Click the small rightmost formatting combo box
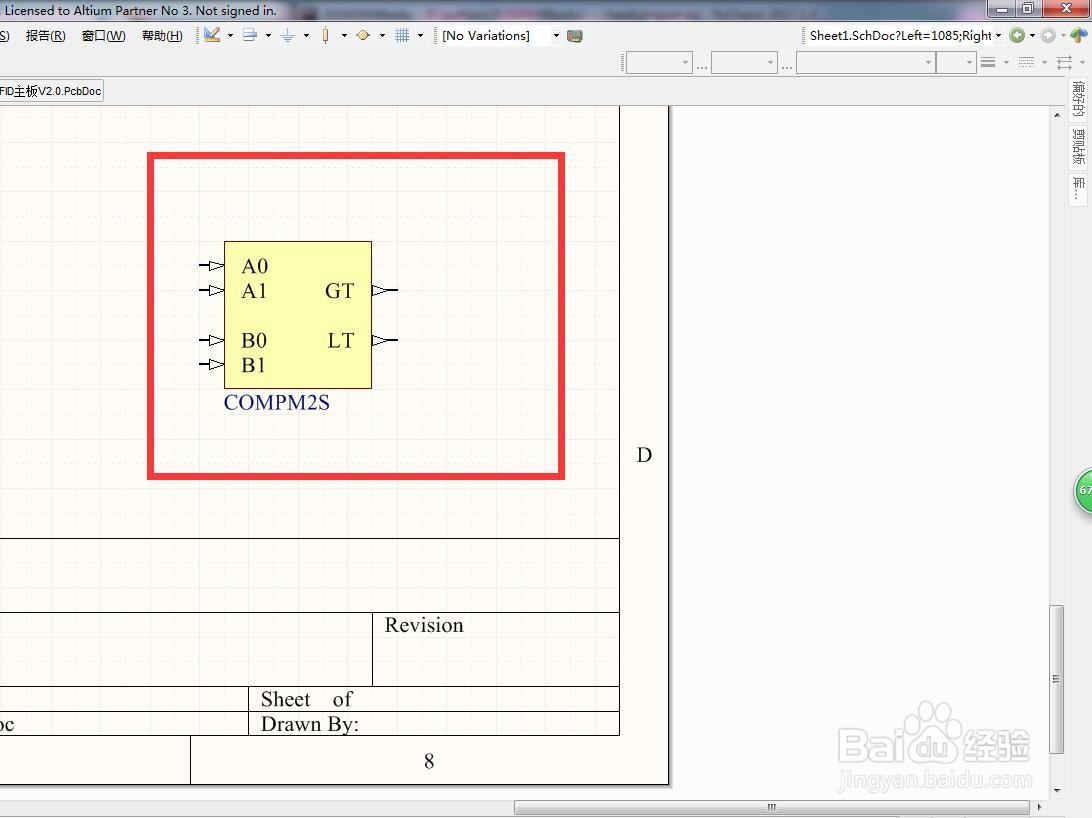This screenshot has height=818, width=1092. click(x=956, y=63)
